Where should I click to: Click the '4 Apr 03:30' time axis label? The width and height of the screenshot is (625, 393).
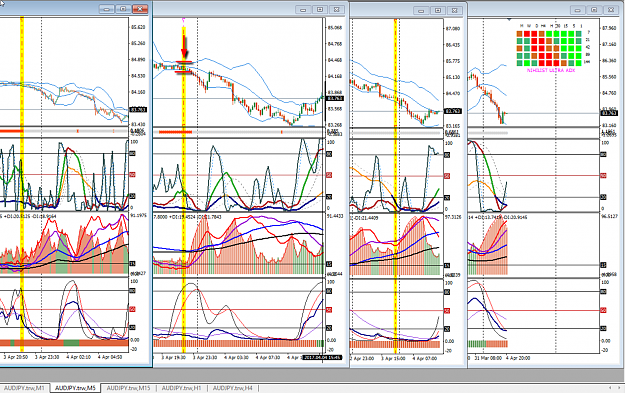(236, 358)
